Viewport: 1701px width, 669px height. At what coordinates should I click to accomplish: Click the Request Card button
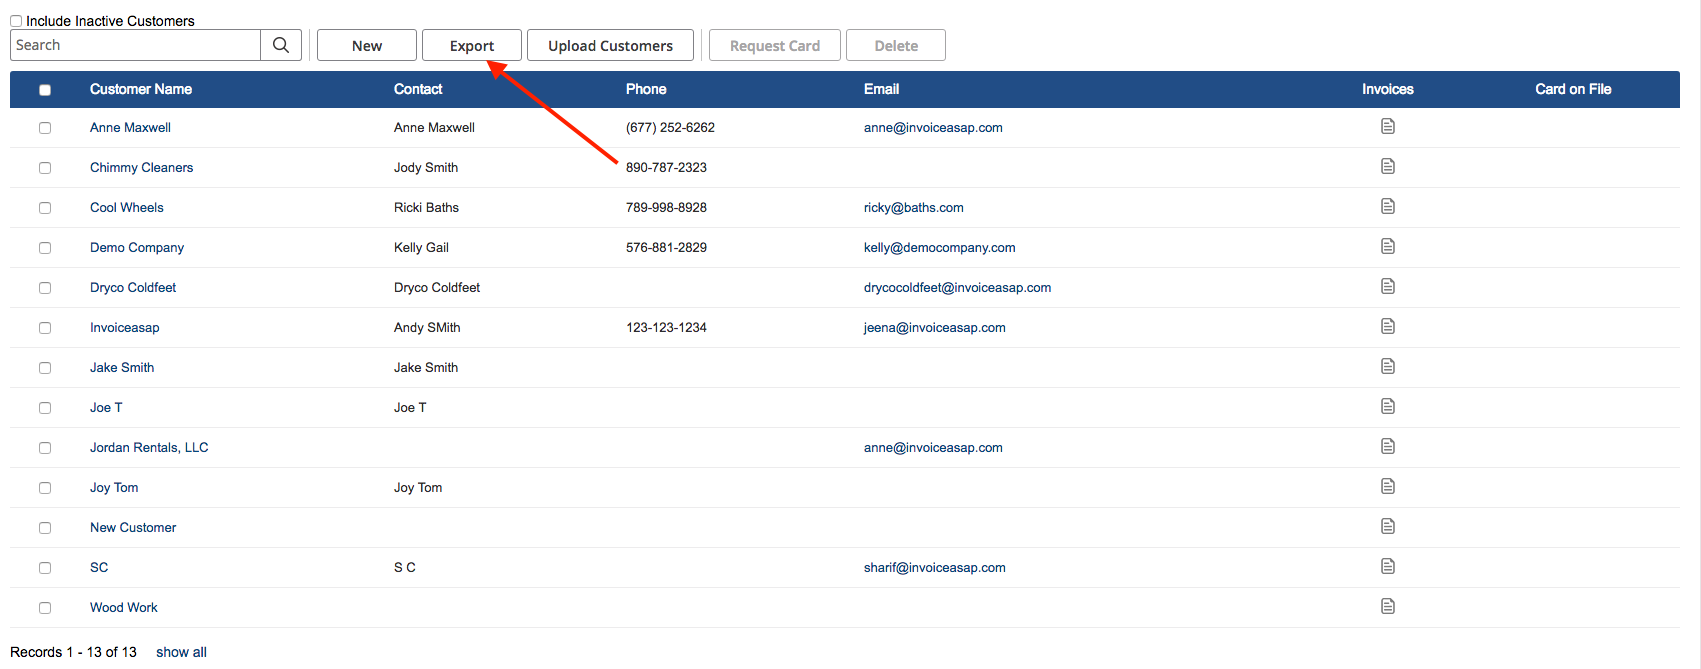click(775, 45)
